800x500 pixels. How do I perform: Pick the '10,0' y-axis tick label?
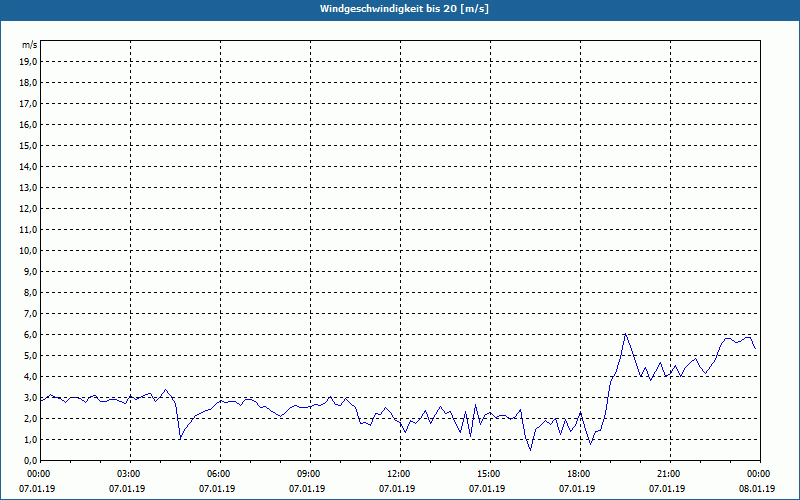pyautogui.click(x=29, y=251)
